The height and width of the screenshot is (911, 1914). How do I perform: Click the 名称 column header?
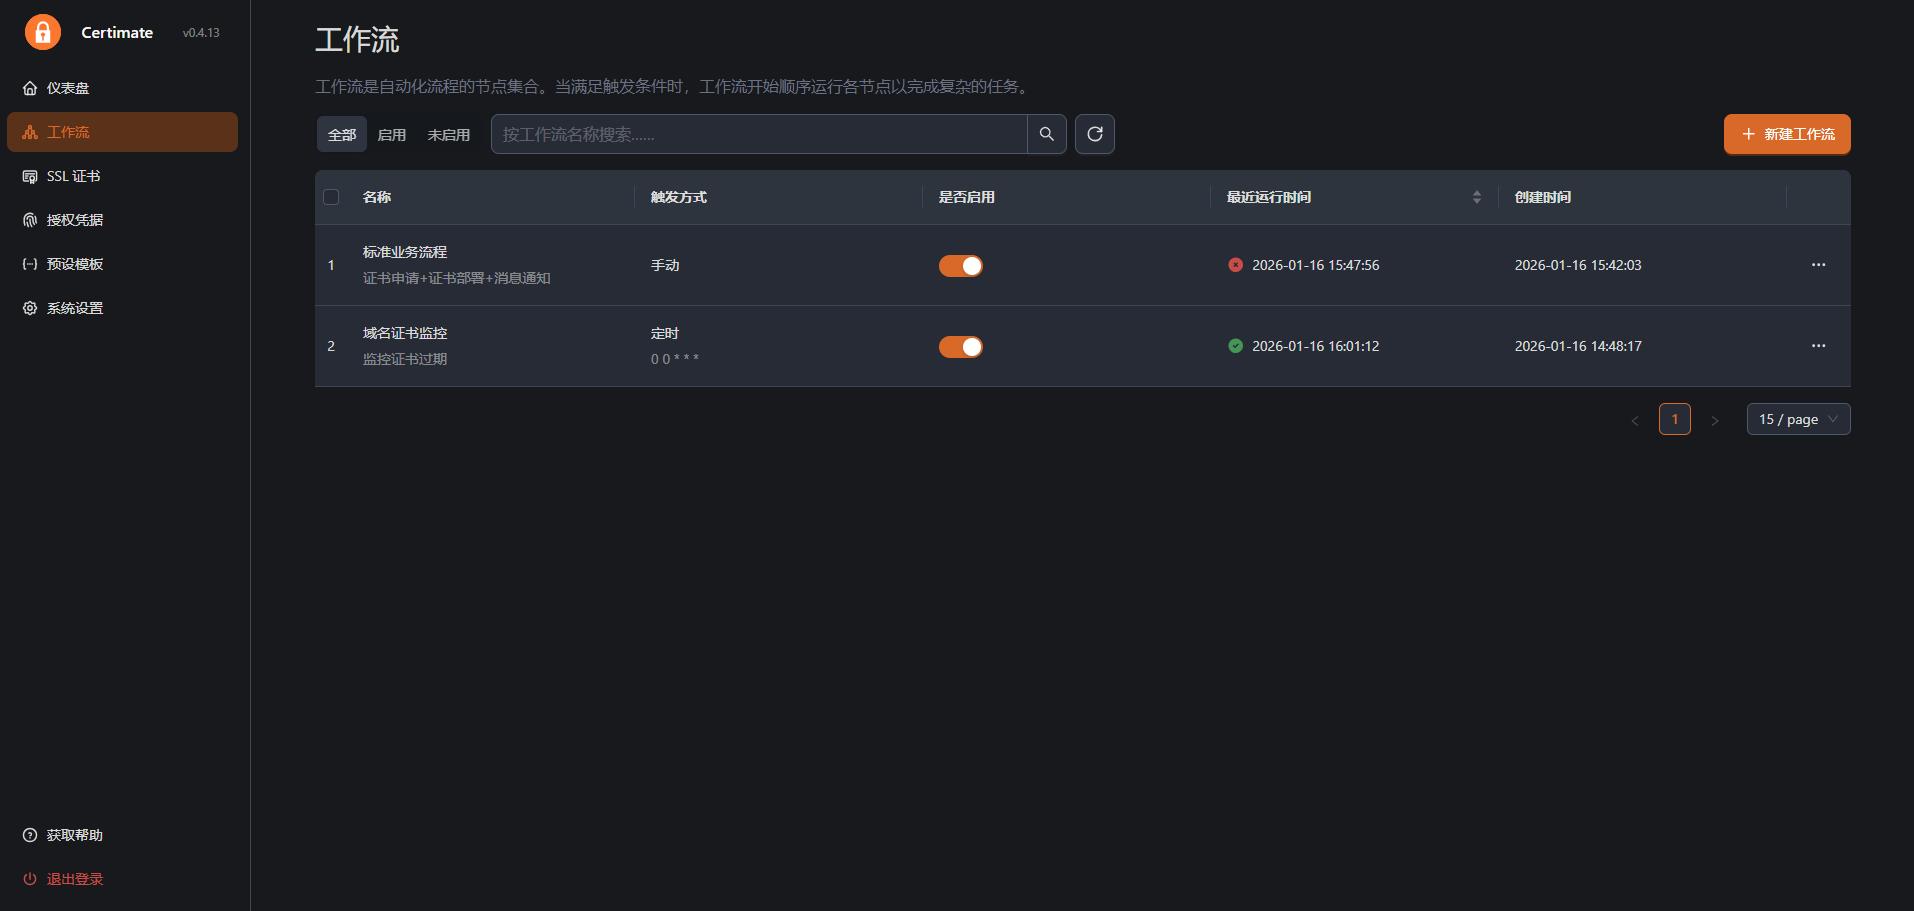tap(377, 197)
